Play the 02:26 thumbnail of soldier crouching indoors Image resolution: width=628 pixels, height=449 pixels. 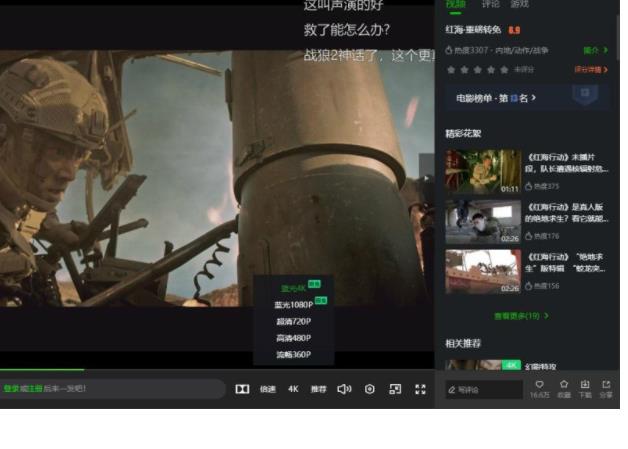pos(483,221)
